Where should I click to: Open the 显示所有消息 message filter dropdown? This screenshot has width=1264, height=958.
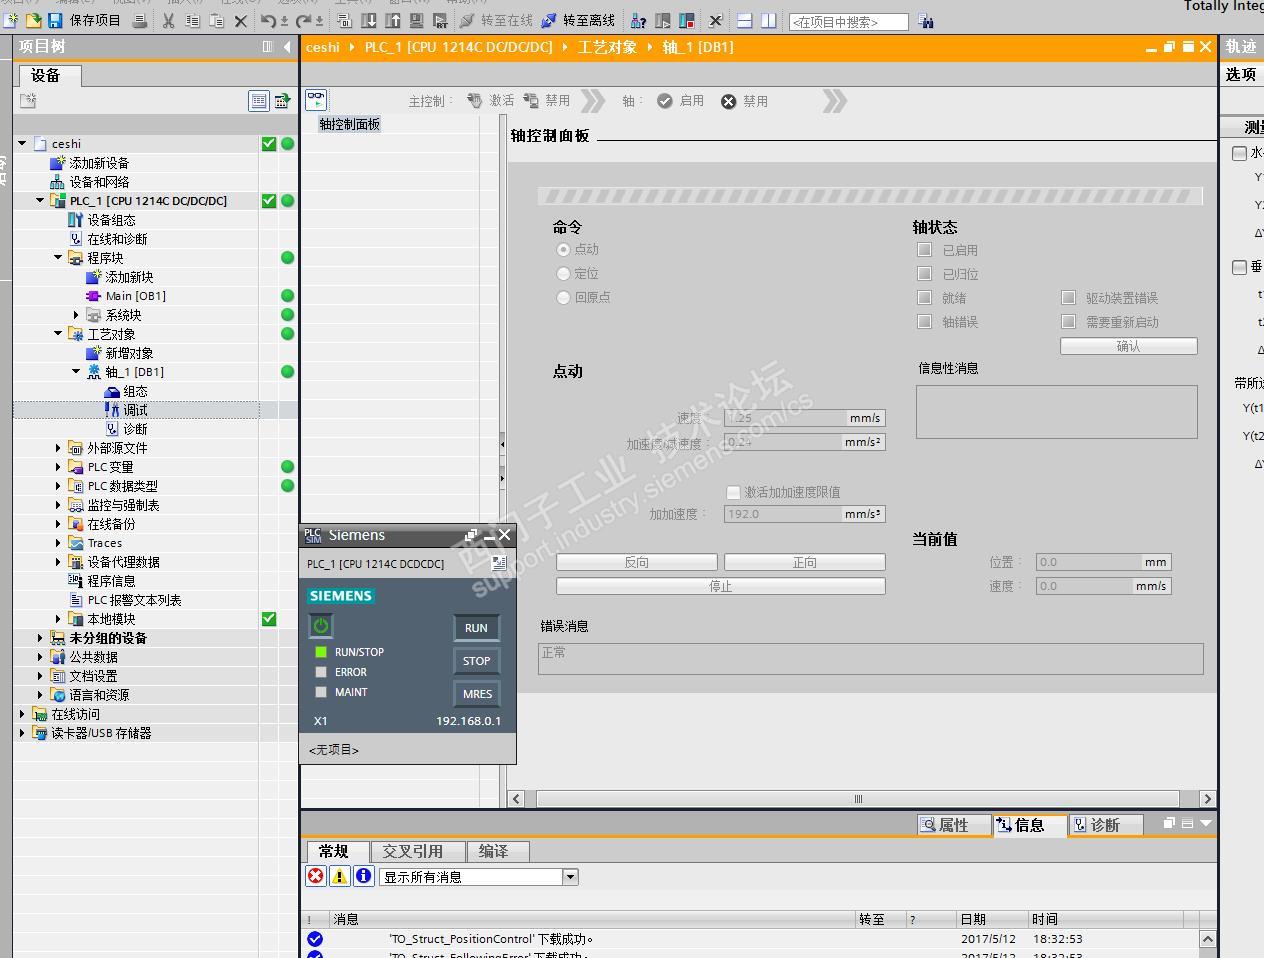(570, 877)
